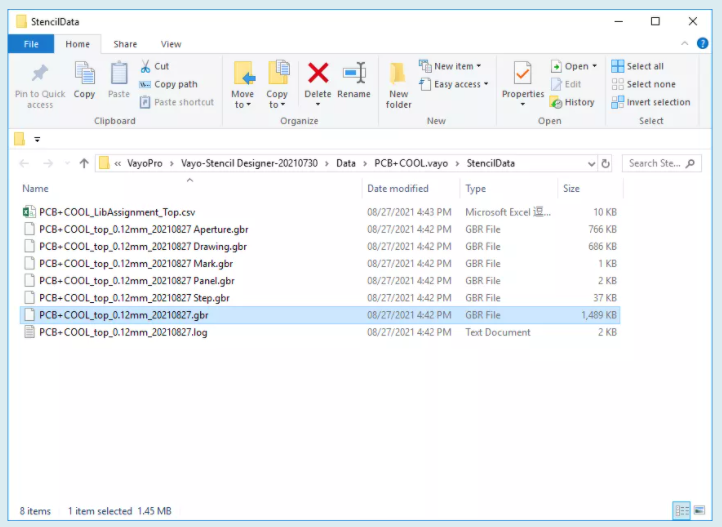Open the Delete options dropdown arrow
722x527 pixels.
[318, 105]
